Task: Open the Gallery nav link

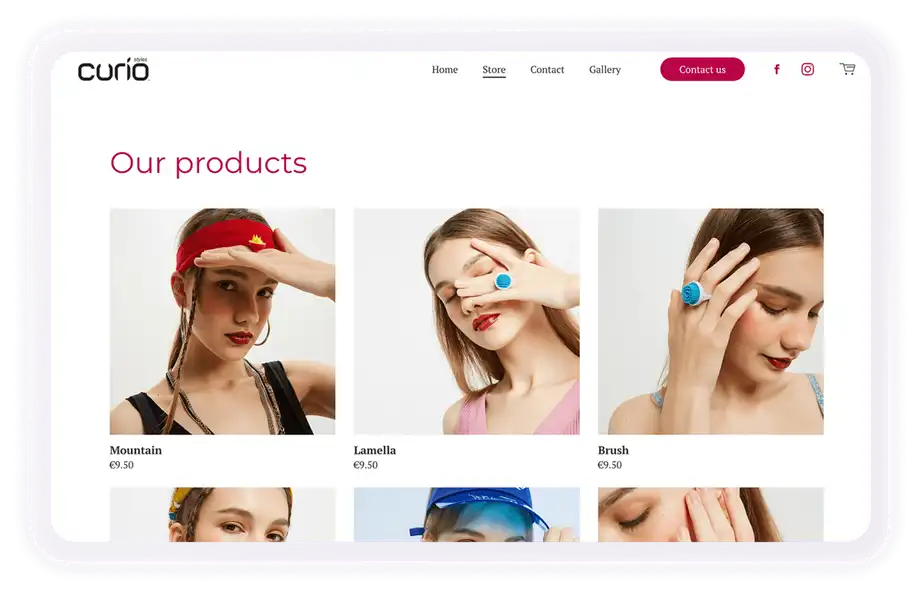Action: point(605,69)
